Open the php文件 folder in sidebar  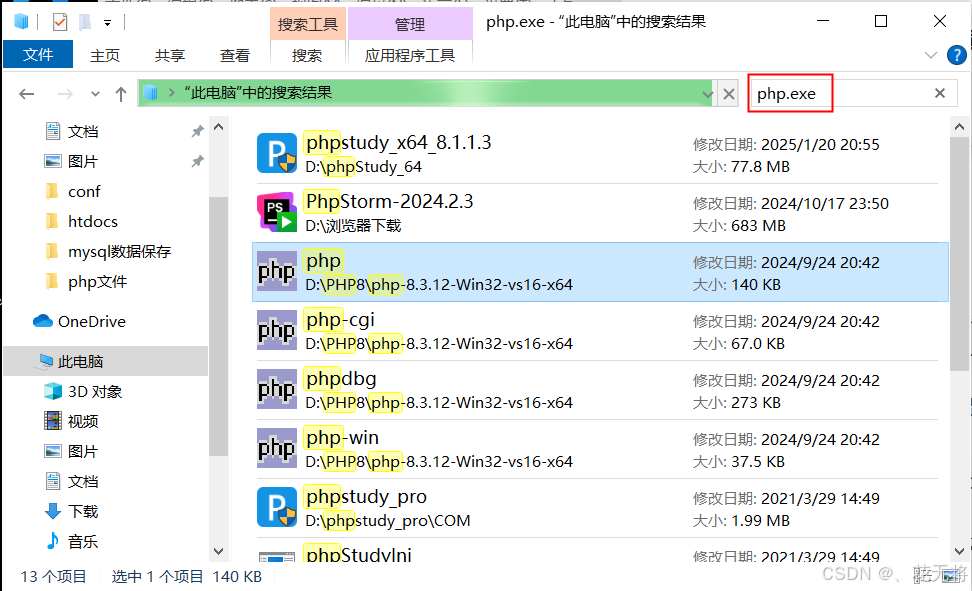(86, 282)
